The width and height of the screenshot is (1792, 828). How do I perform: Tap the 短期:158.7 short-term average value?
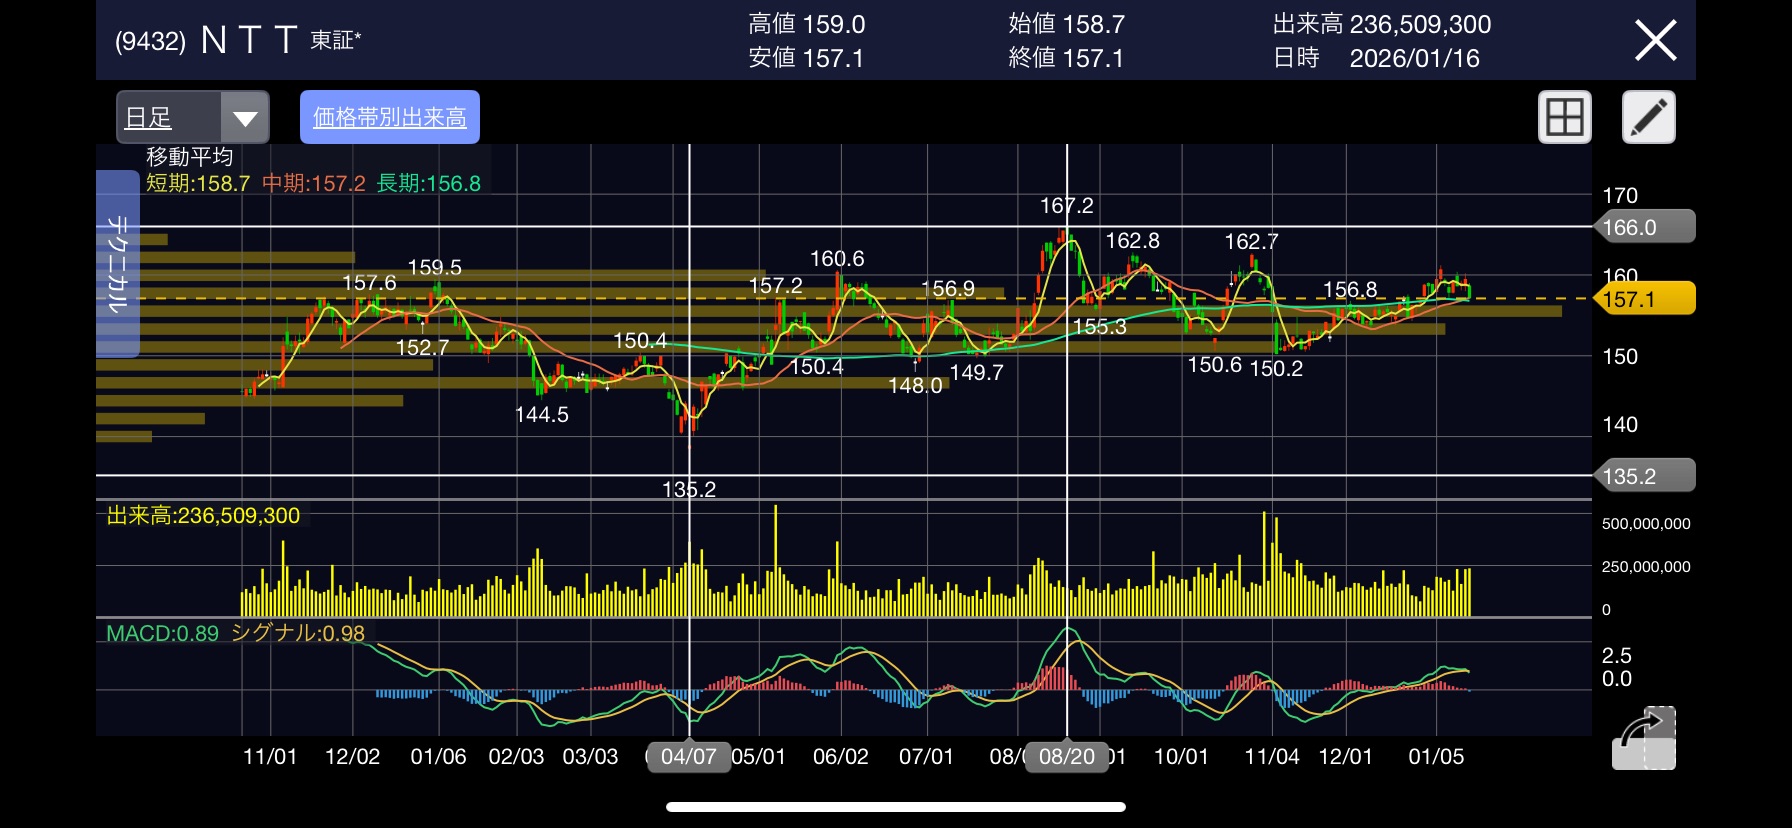point(198,184)
